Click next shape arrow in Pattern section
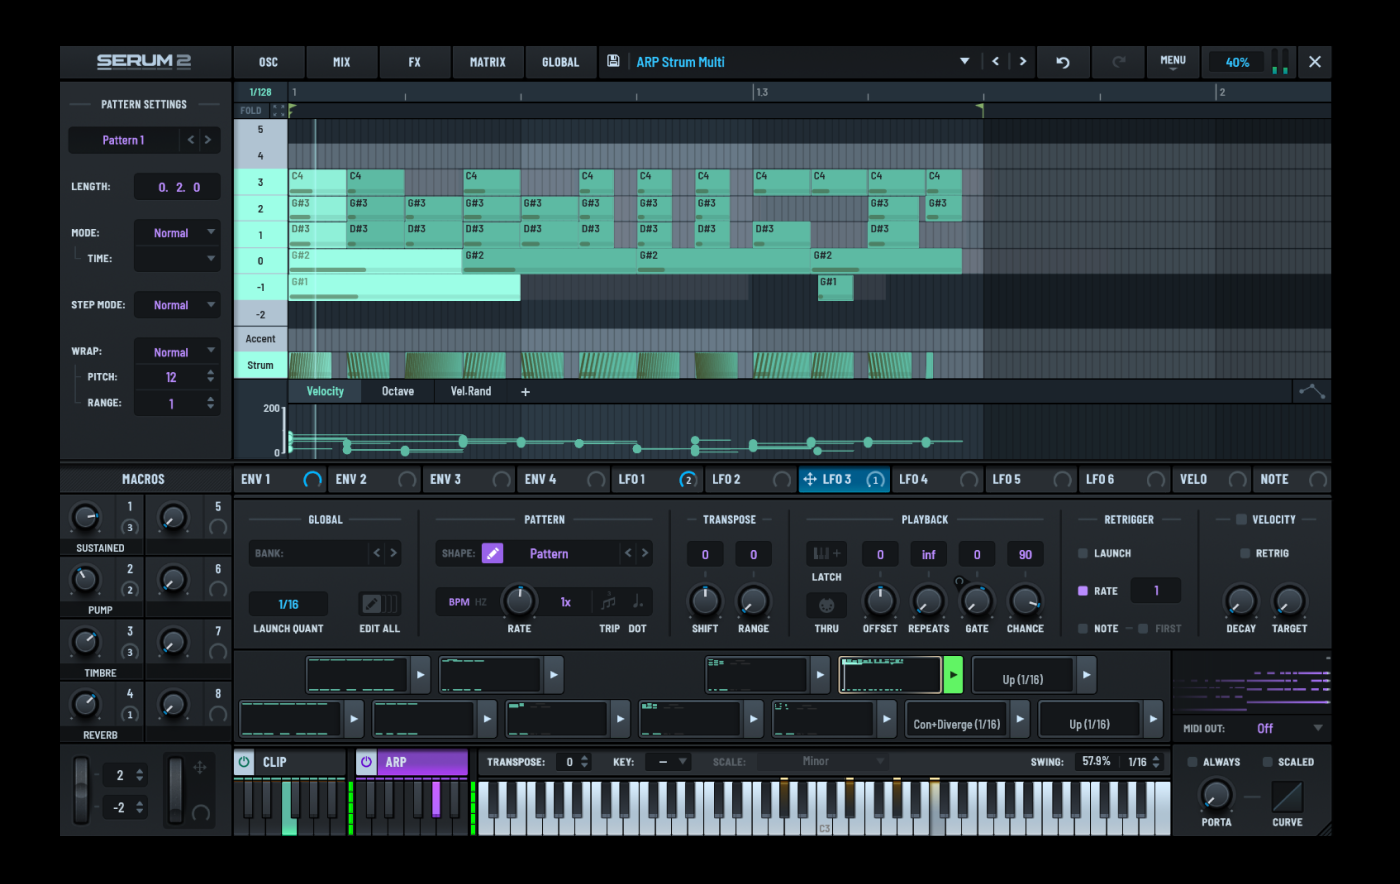Screen dimensions: 1400x884 [x=645, y=553]
